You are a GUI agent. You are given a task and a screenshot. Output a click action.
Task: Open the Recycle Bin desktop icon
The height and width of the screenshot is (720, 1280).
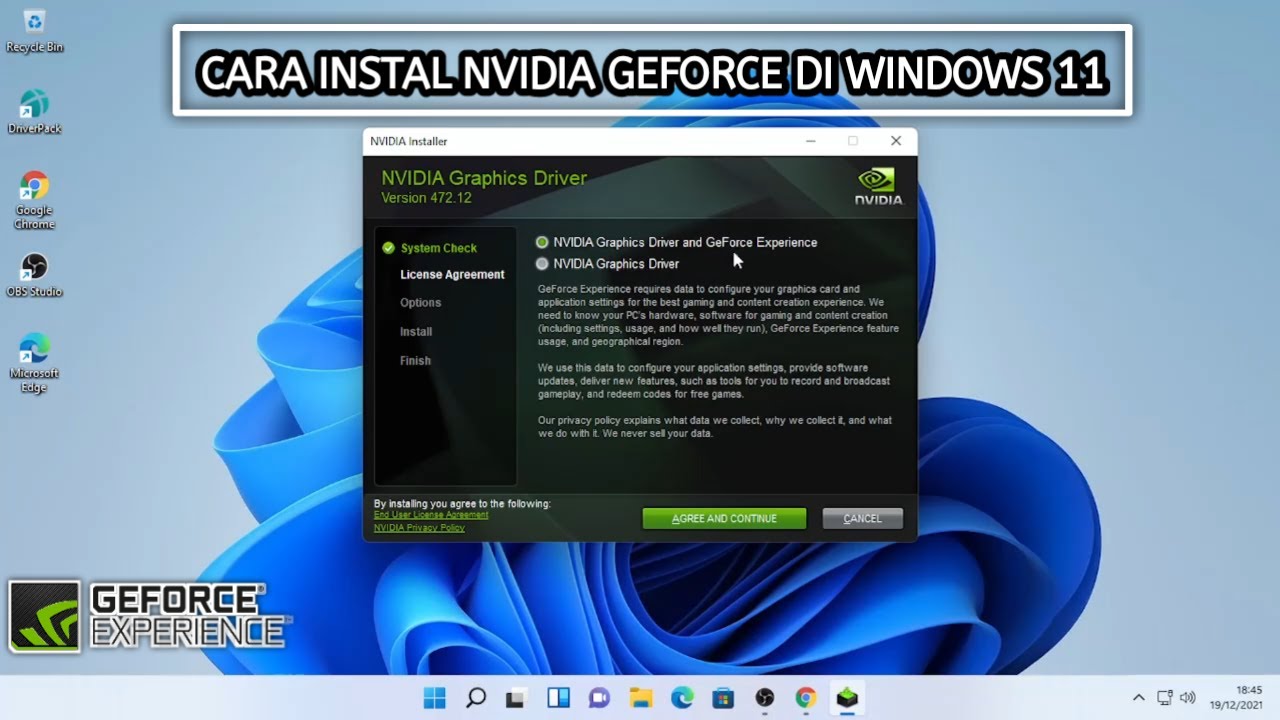[x=34, y=30]
